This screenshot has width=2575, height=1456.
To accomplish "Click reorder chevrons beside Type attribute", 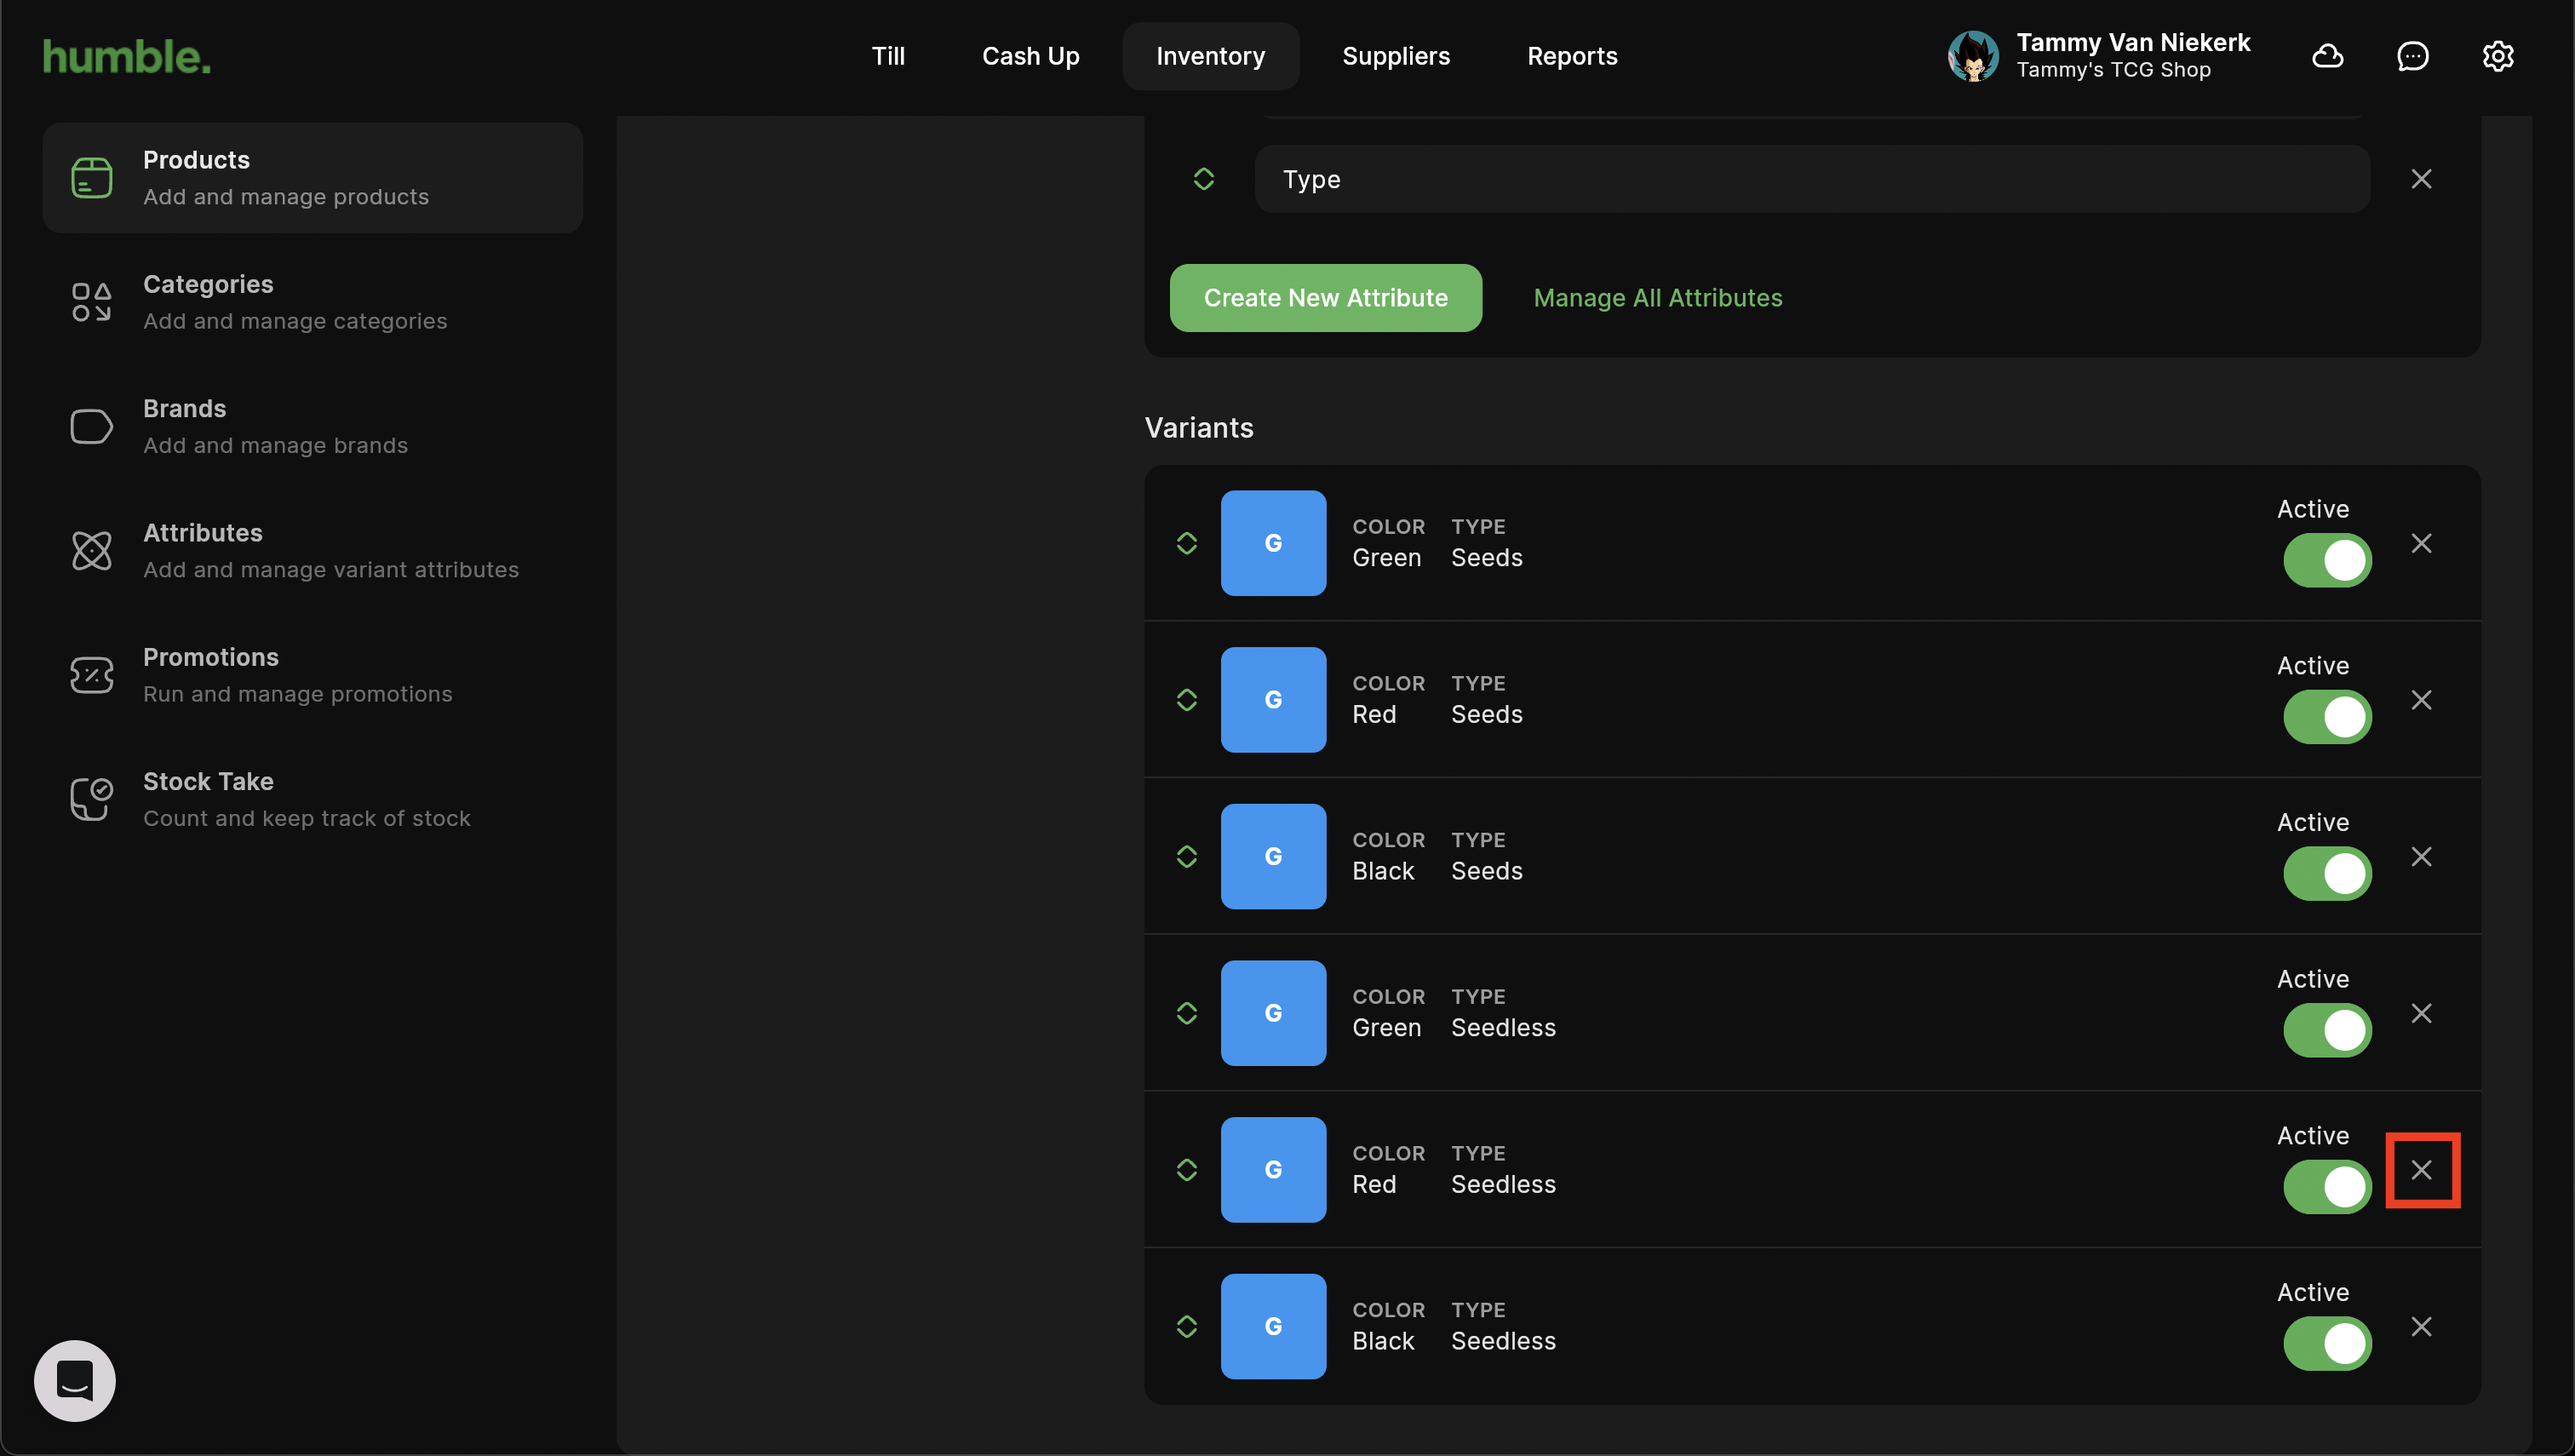I will (1203, 179).
